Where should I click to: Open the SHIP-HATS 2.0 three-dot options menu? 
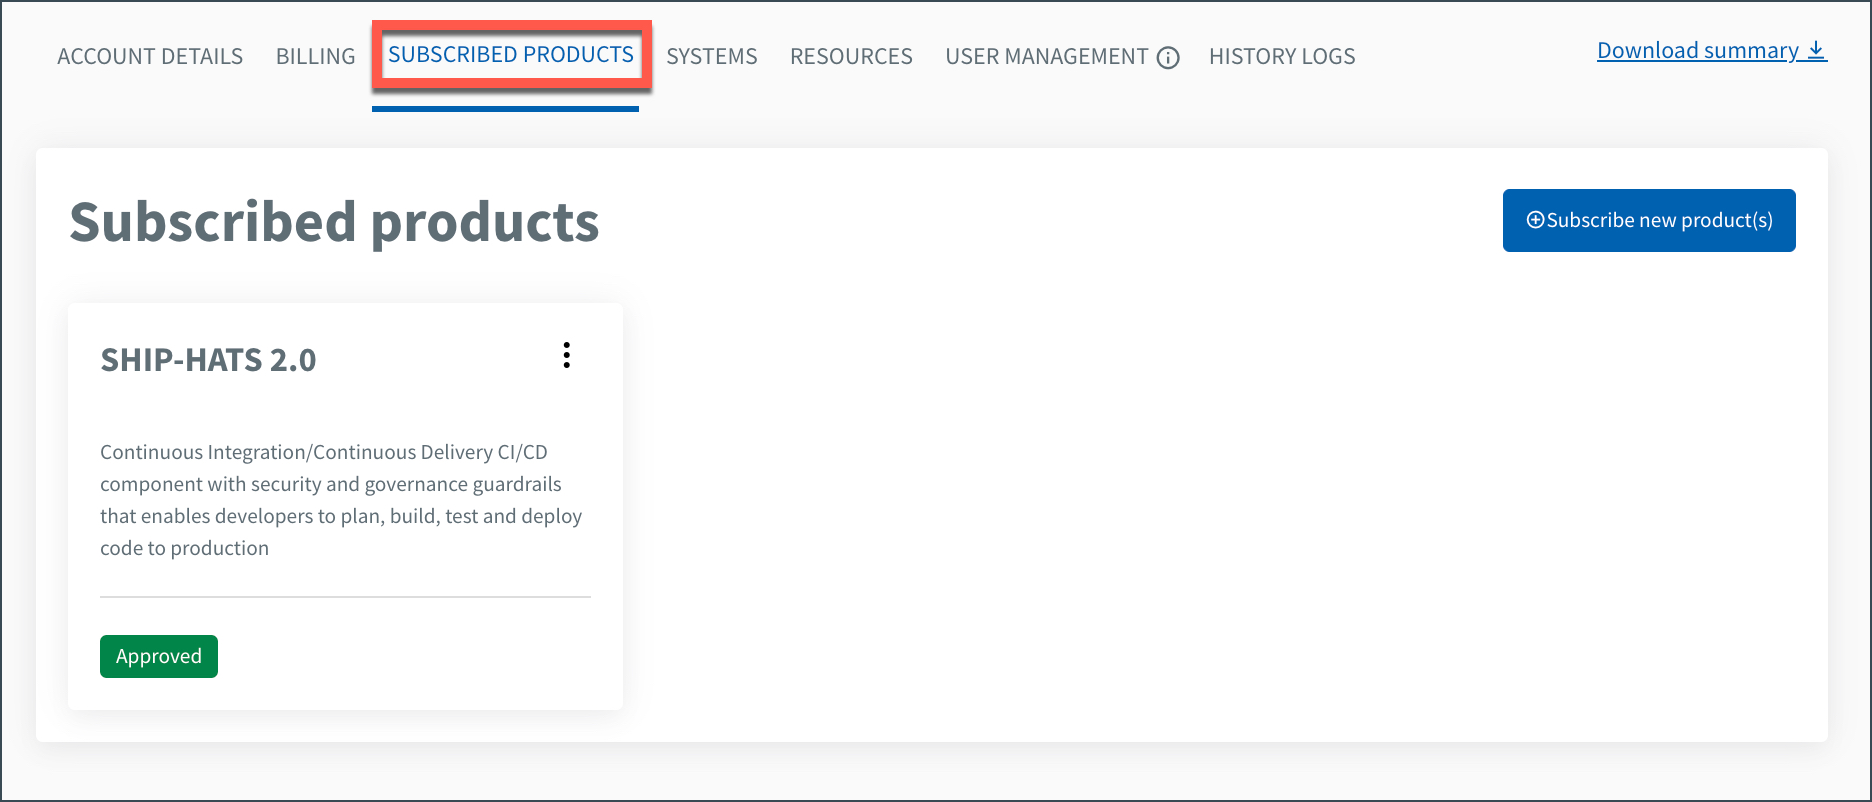click(566, 356)
